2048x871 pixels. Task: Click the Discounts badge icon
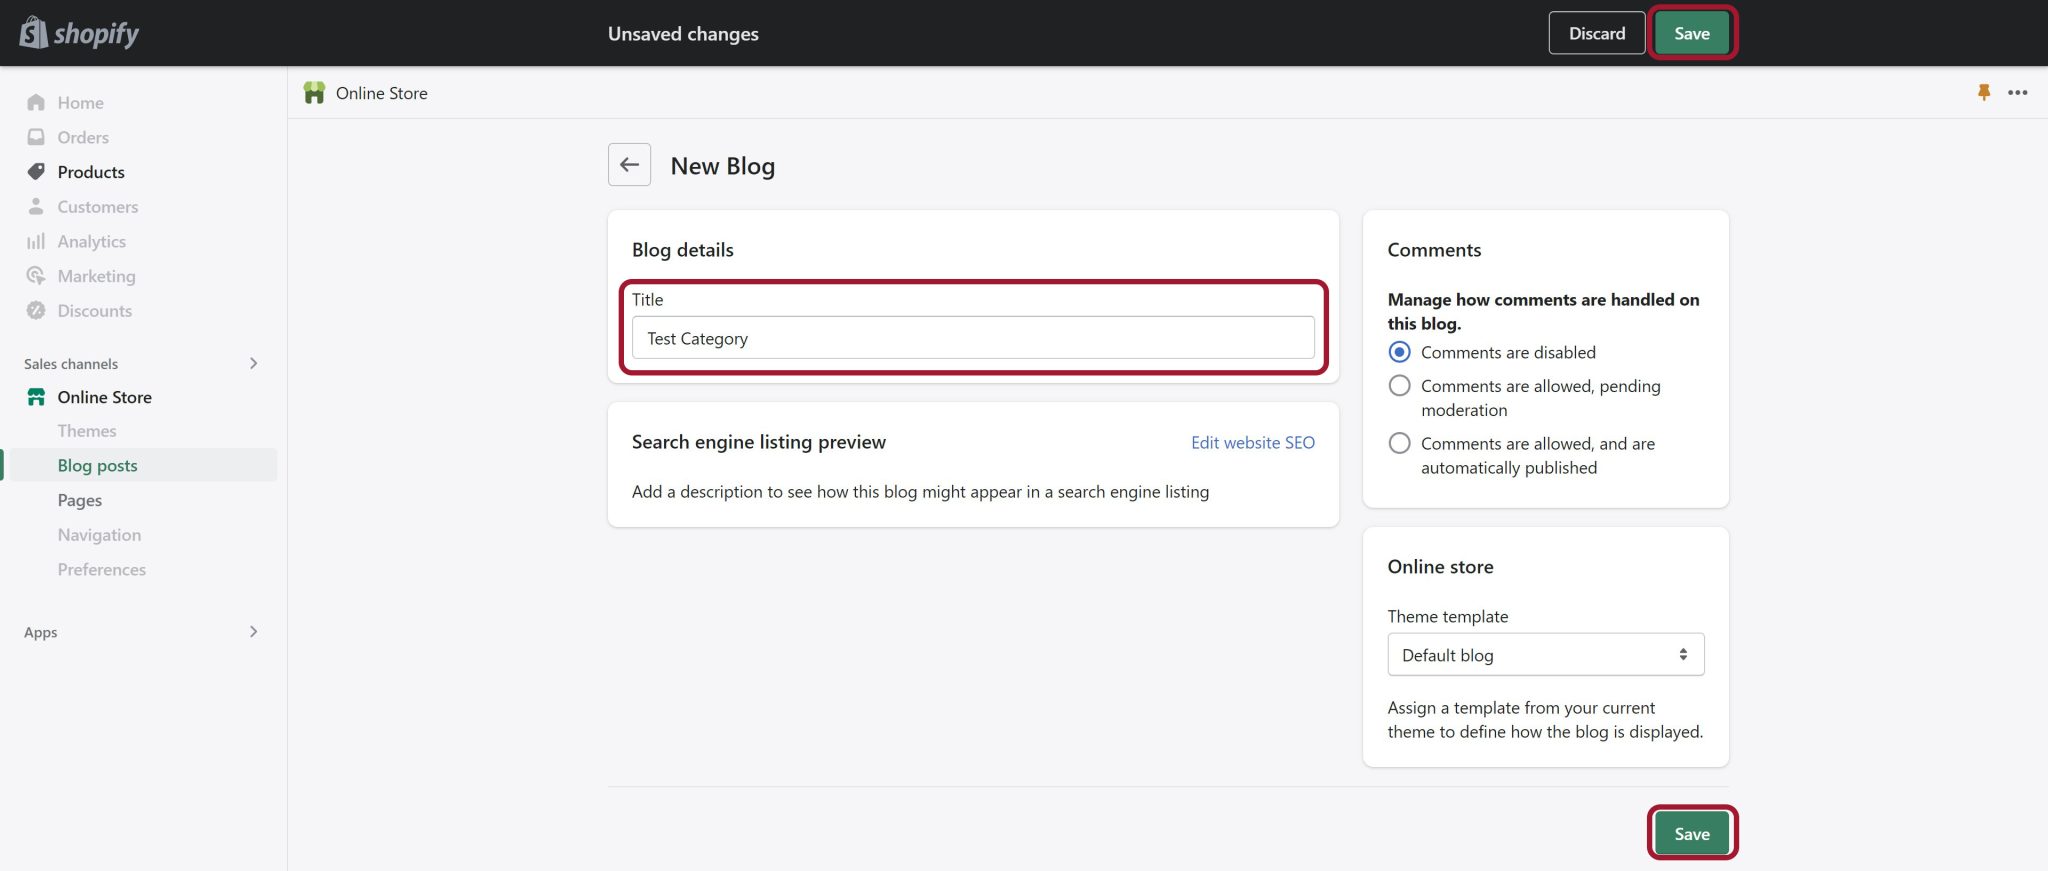tap(36, 310)
